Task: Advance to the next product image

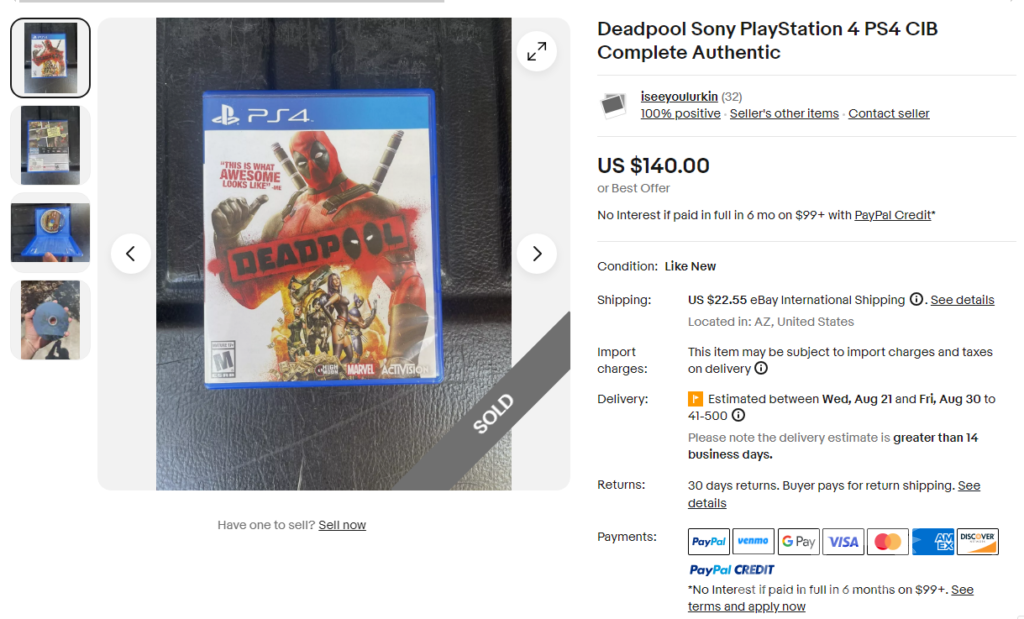Action: (x=537, y=254)
